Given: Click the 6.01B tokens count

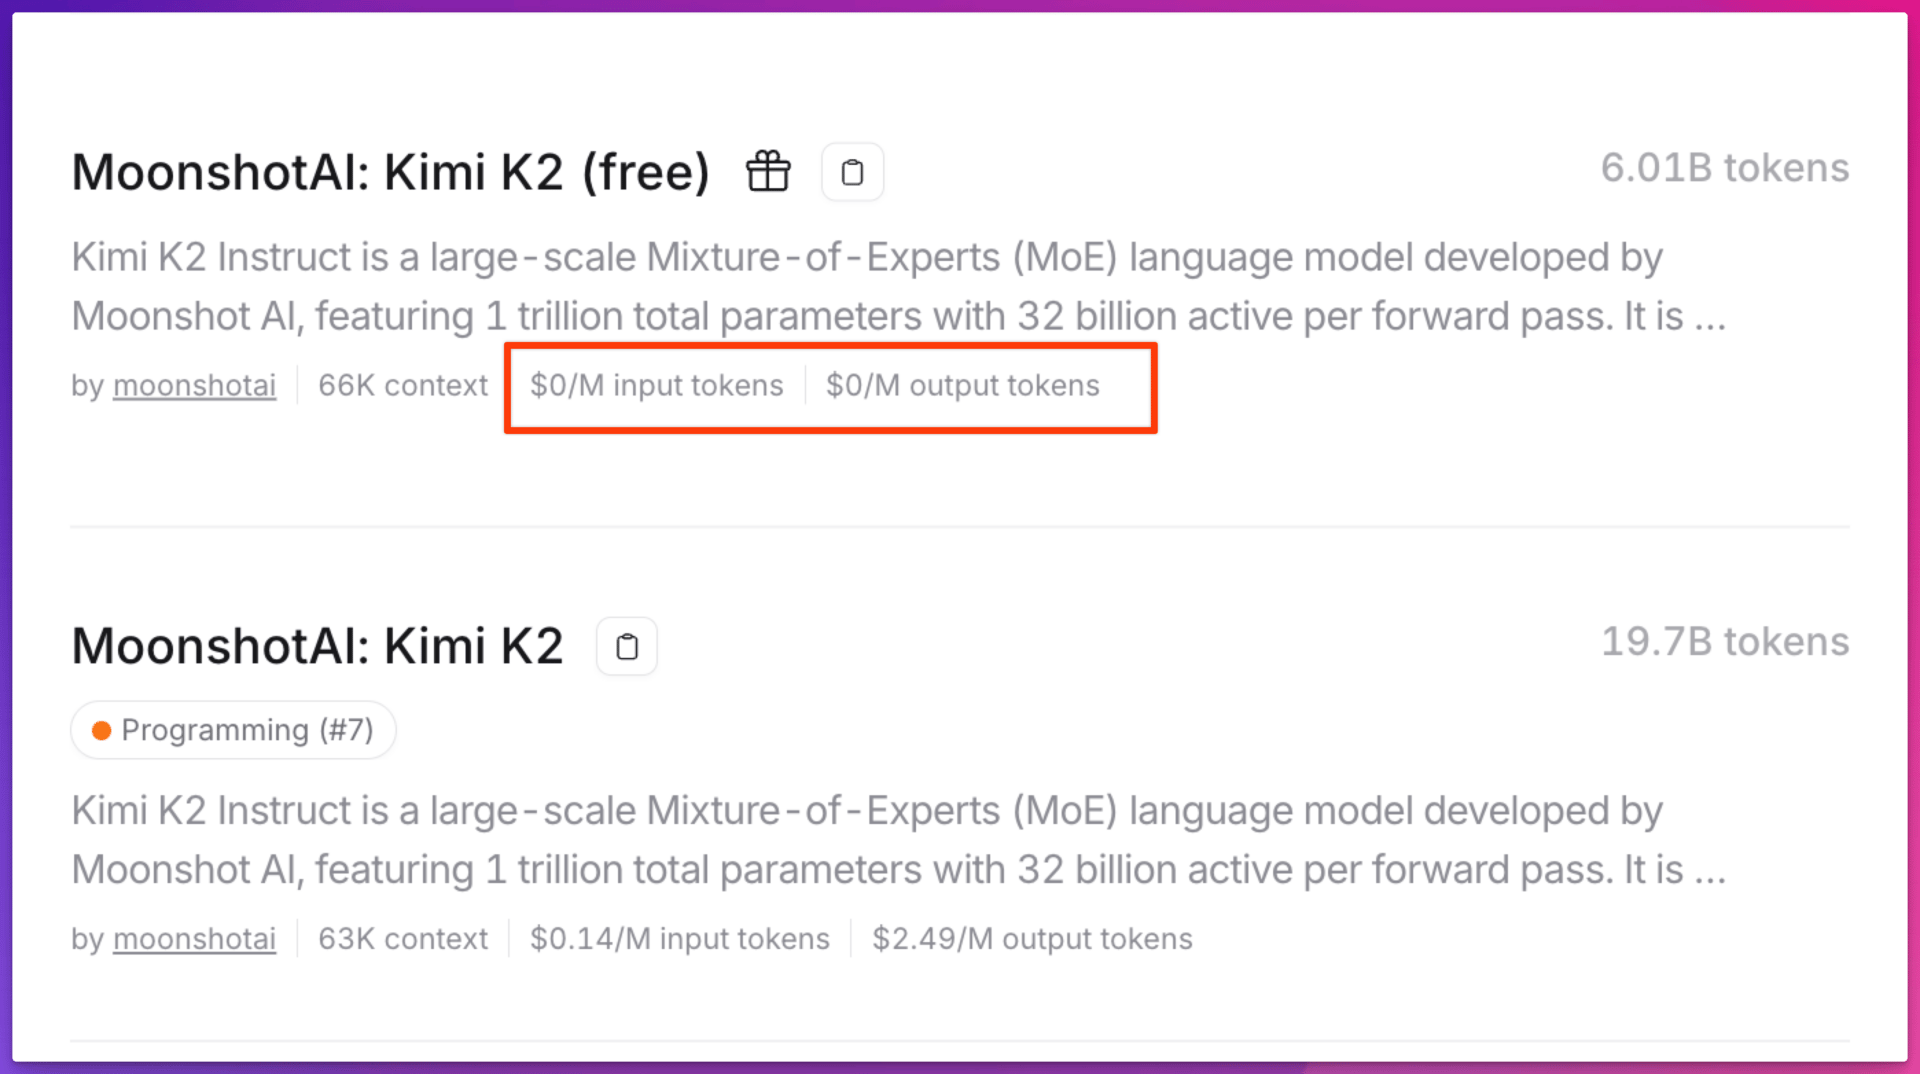Looking at the screenshot, I should click(x=1725, y=167).
